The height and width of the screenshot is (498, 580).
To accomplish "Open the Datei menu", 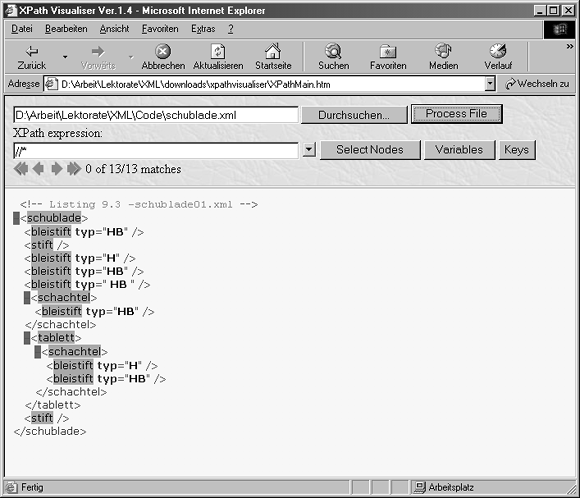I will 22,29.
